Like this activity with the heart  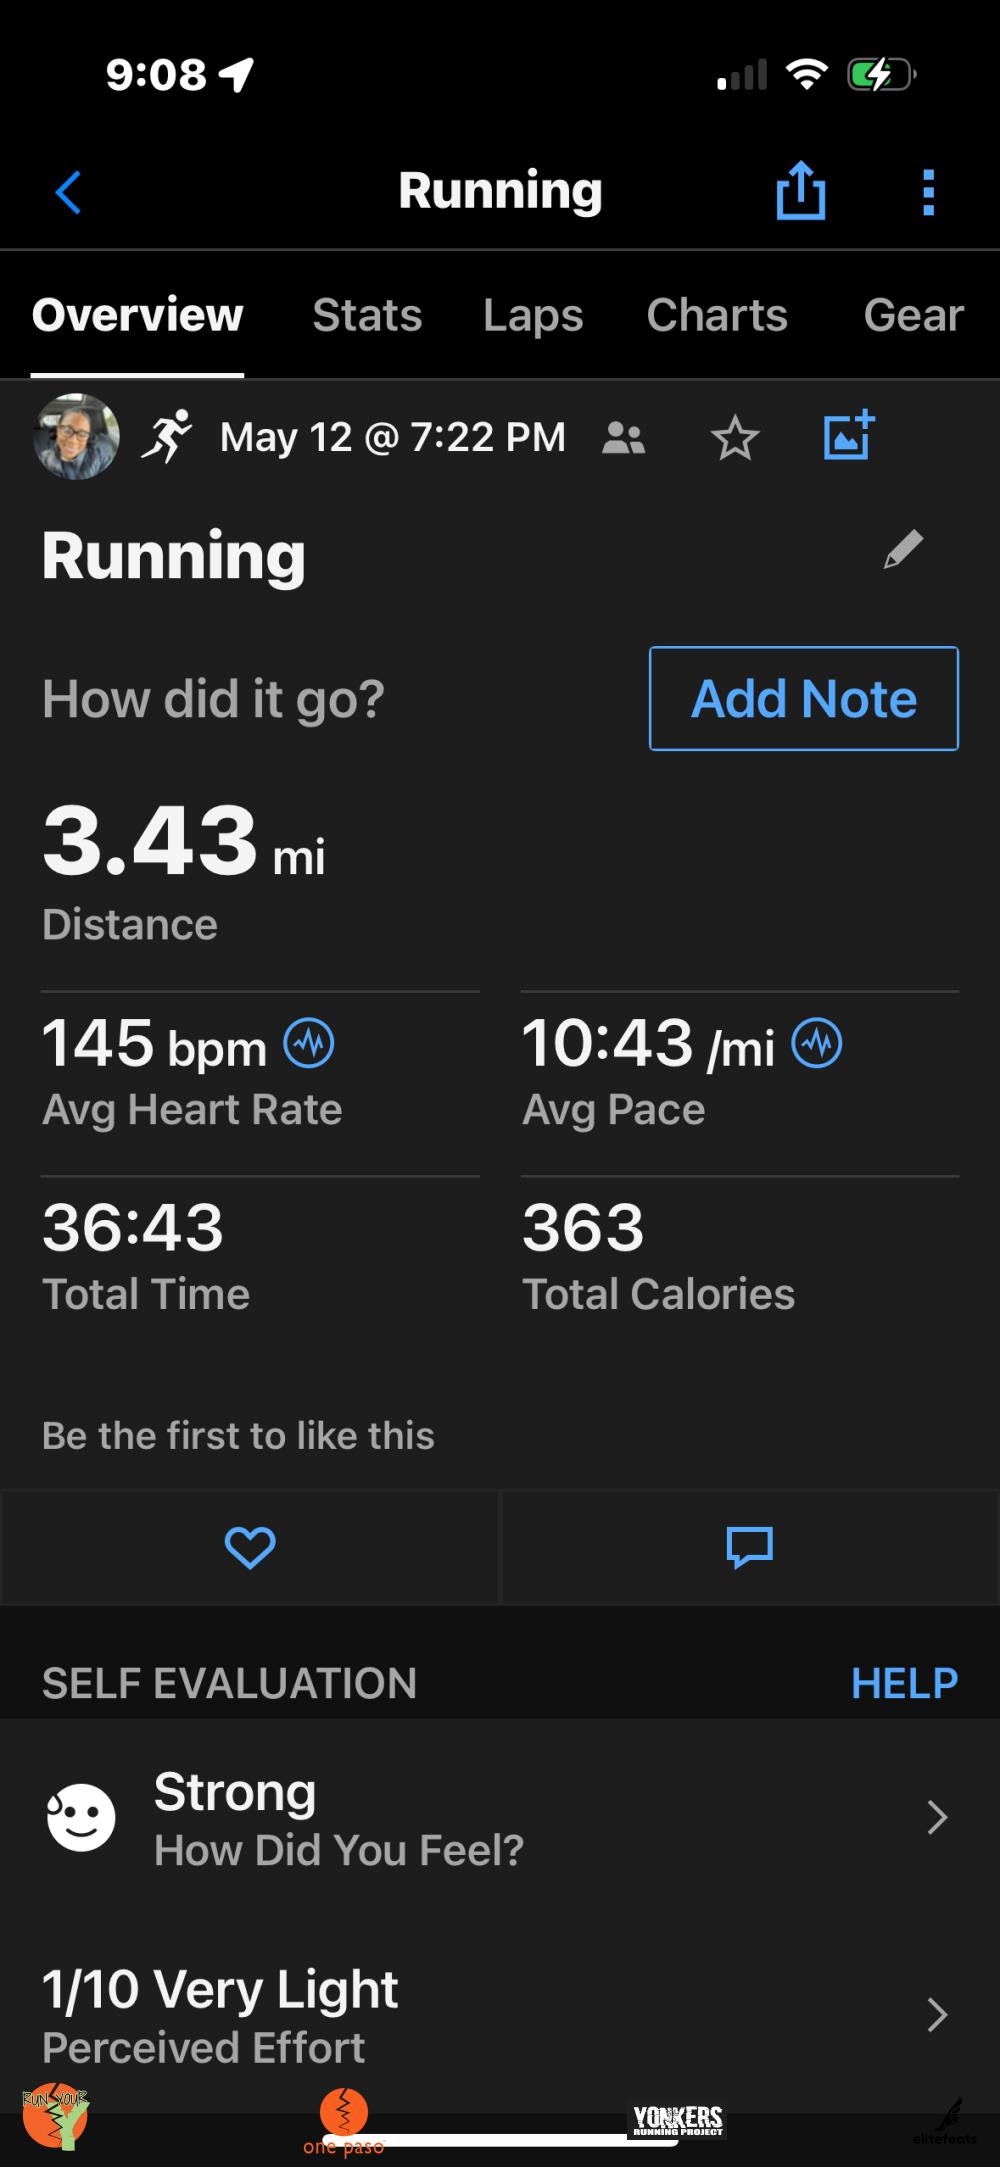tap(250, 1547)
